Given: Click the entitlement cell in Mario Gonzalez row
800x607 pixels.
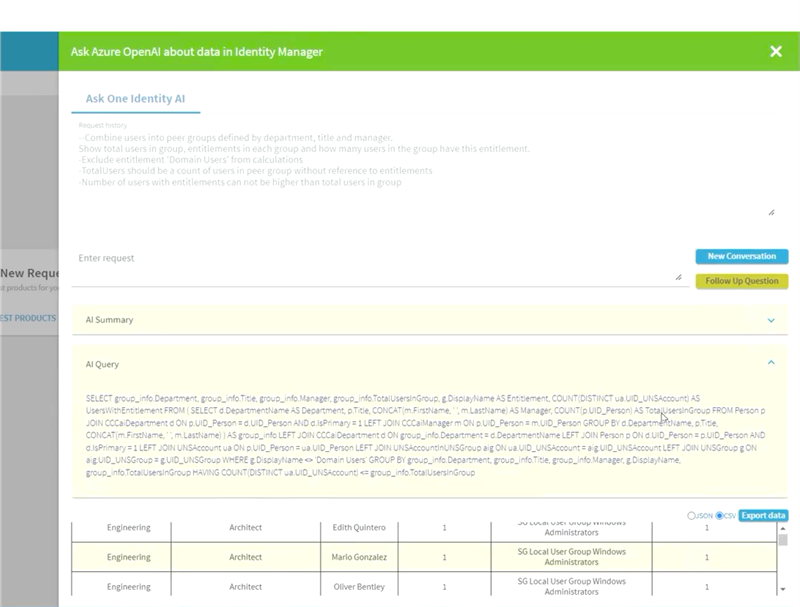Looking at the screenshot, I should [571, 557].
